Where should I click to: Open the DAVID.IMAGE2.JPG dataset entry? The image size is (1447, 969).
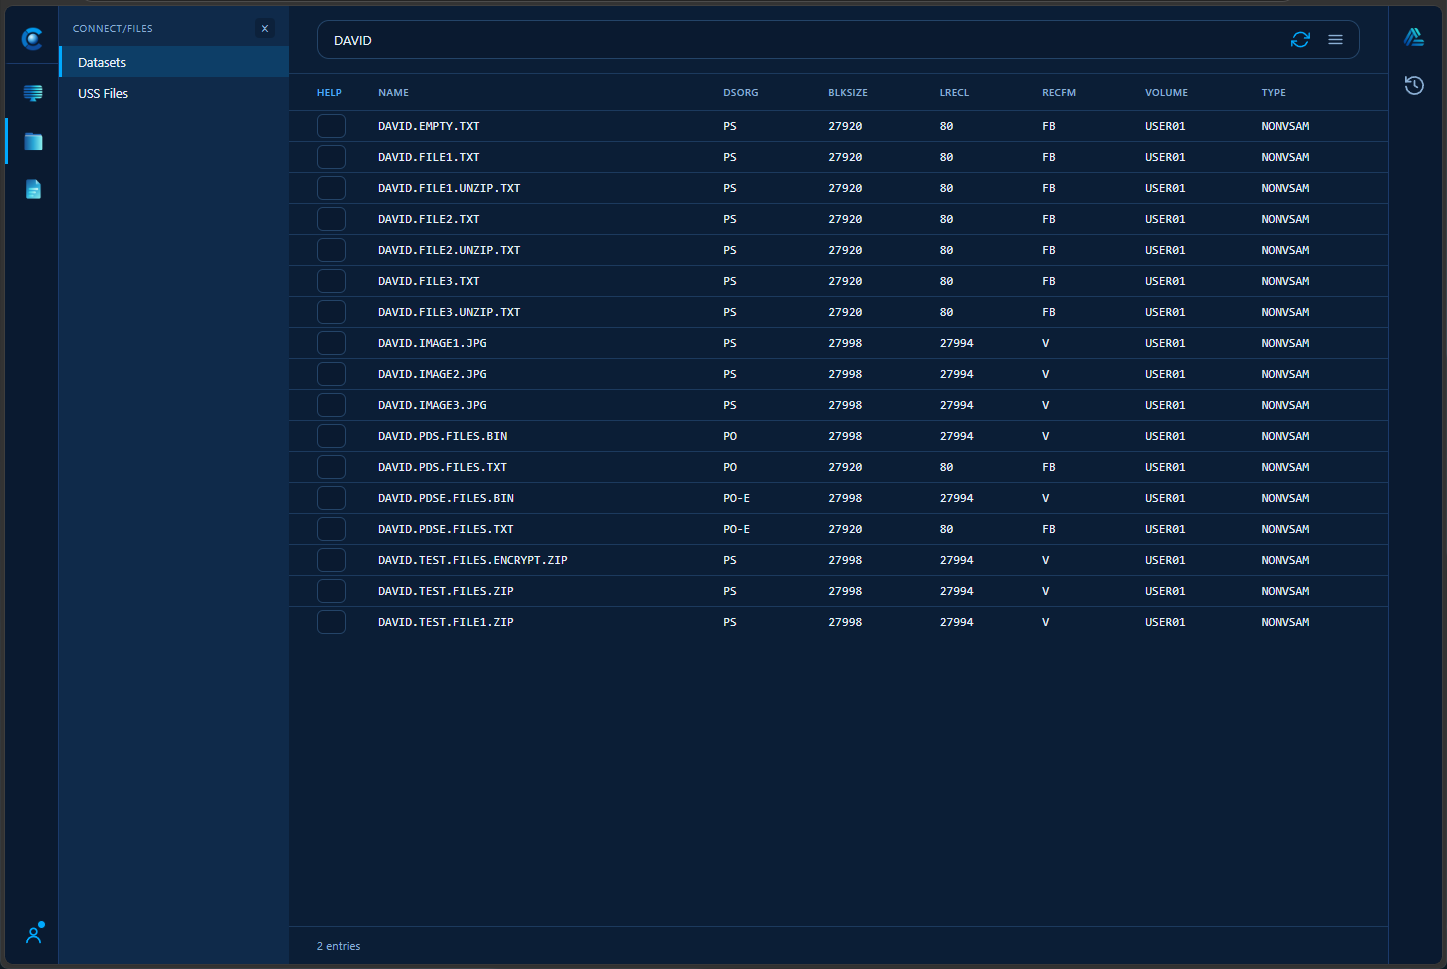click(432, 374)
